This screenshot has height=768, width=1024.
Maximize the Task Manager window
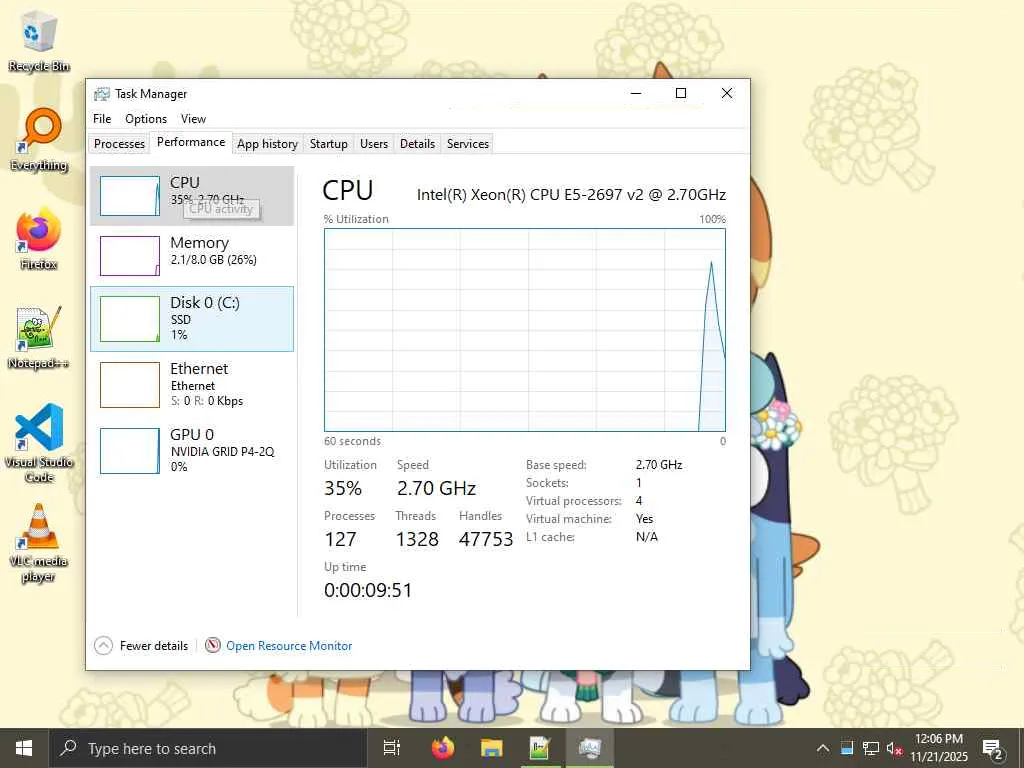coord(680,93)
